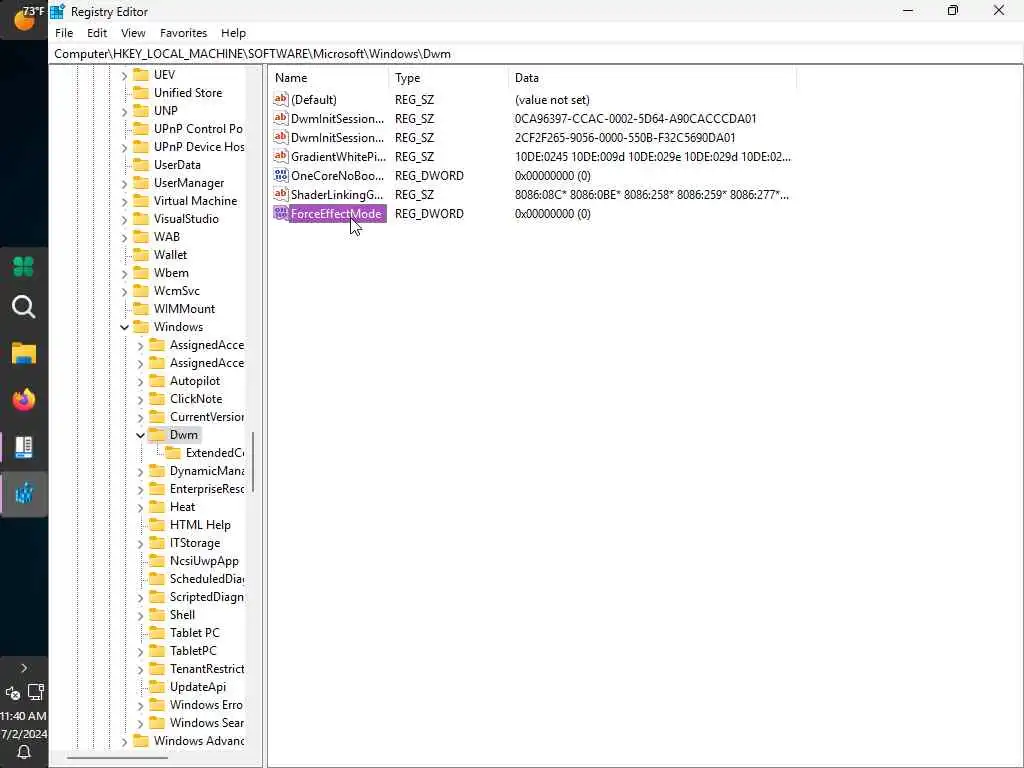Expand the Autopilot key

pos(140,381)
